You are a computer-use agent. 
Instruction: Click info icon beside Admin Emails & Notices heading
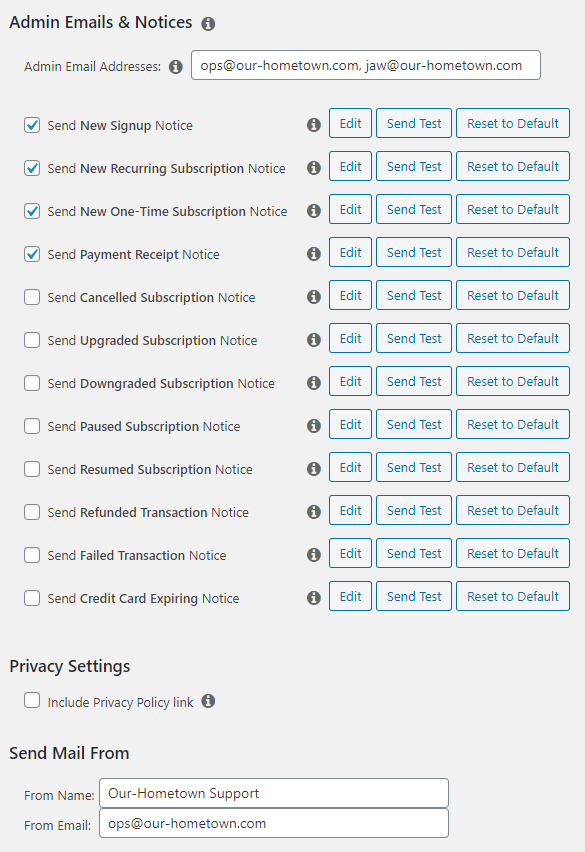(x=208, y=24)
